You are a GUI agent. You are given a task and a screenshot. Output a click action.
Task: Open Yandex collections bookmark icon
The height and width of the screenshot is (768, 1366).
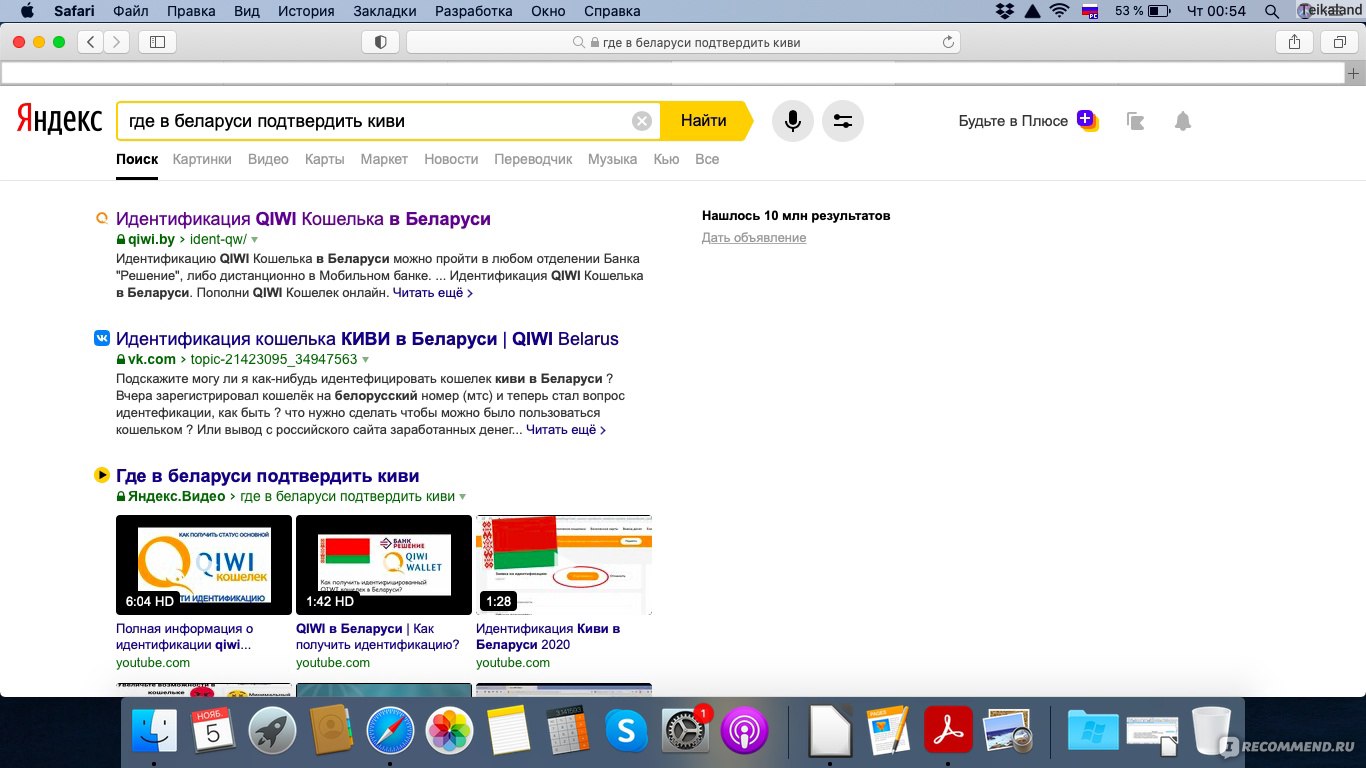[x=1135, y=121]
